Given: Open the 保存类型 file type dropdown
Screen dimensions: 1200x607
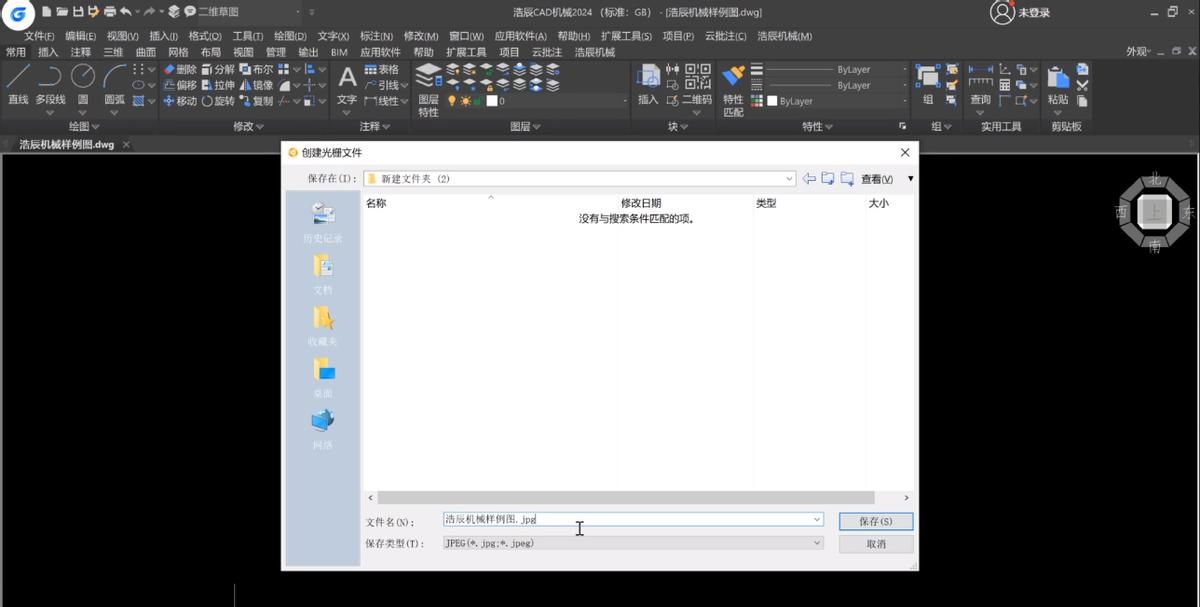Looking at the screenshot, I should (817, 542).
